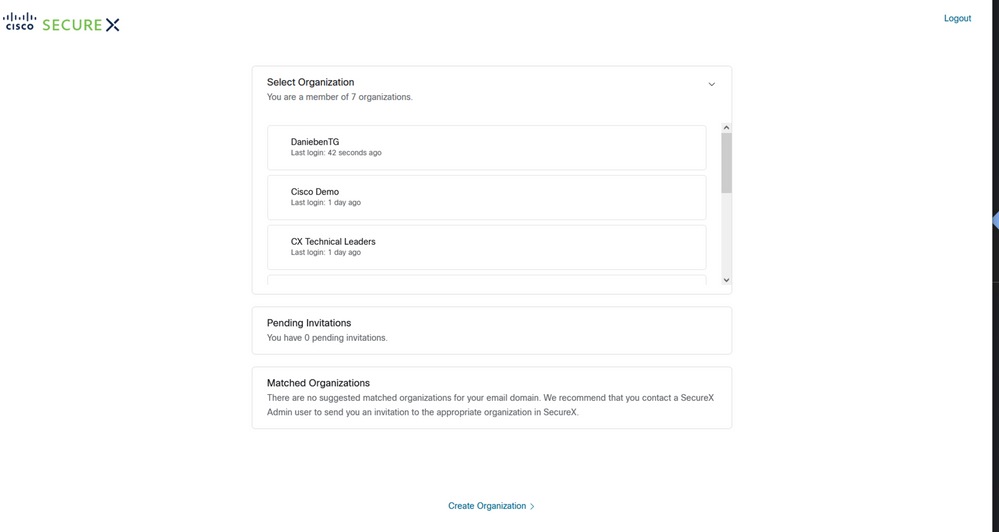Click the Select Organization panel title

(x=310, y=82)
